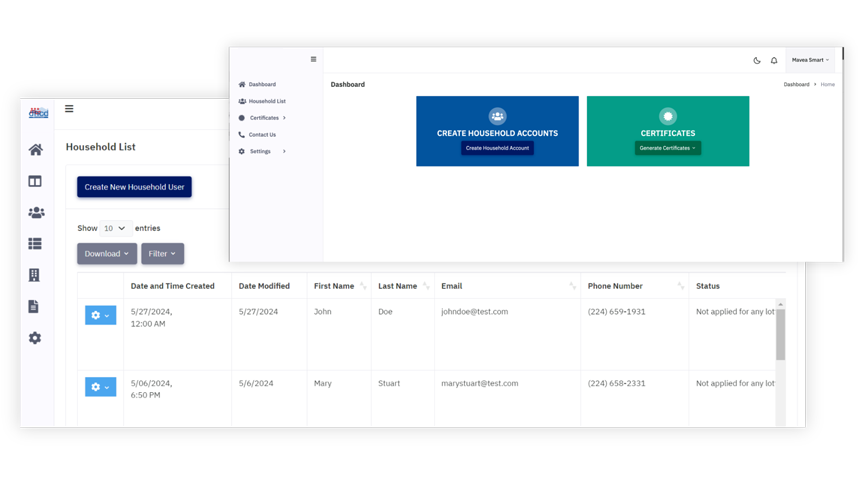Open the entries per page dropdown
The height and width of the screenshot is (500, 858).
(x=115, y=228)
